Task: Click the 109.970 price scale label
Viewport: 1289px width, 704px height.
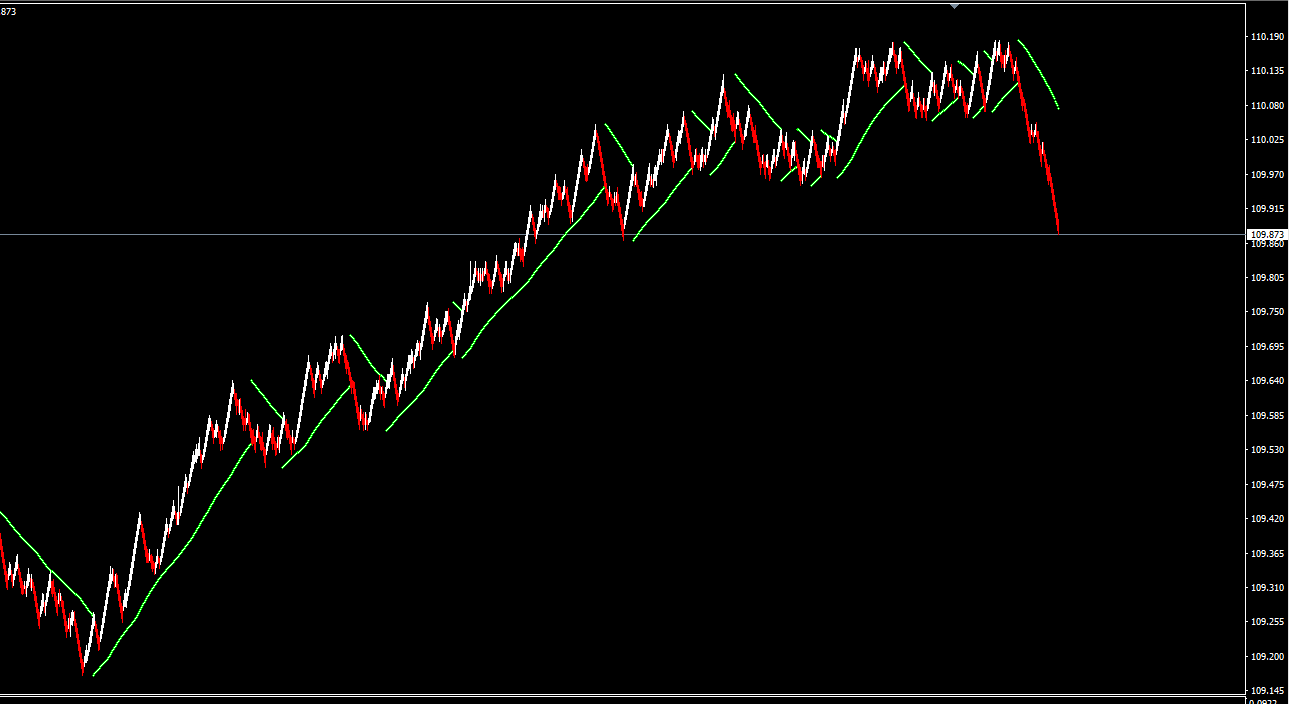Action: (x=1267, y=174)
